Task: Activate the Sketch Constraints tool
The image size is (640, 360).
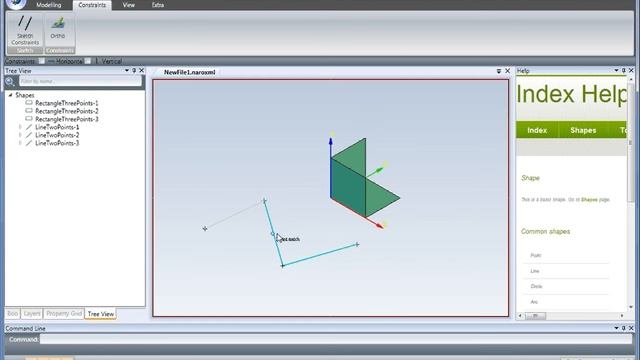Action: tap(25, 30)
